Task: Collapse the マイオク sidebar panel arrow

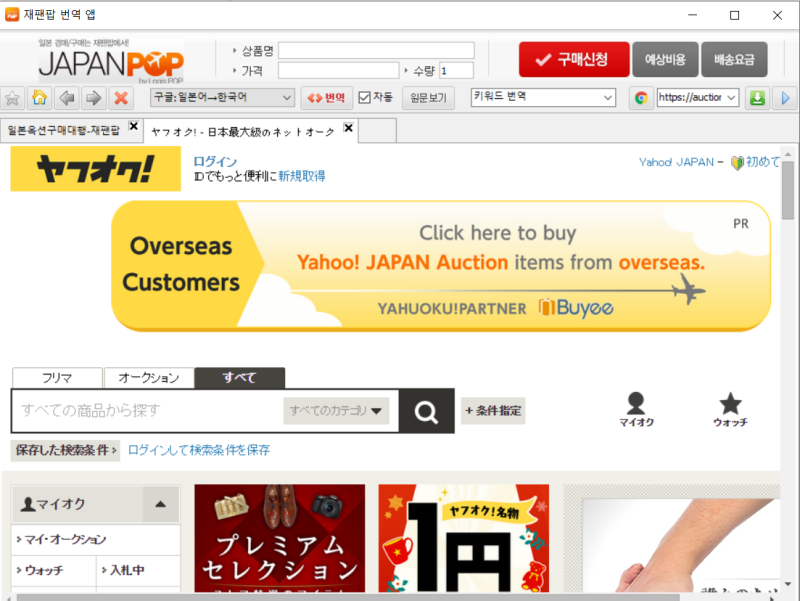Action: pyautogui.click(x=161, y=505)
